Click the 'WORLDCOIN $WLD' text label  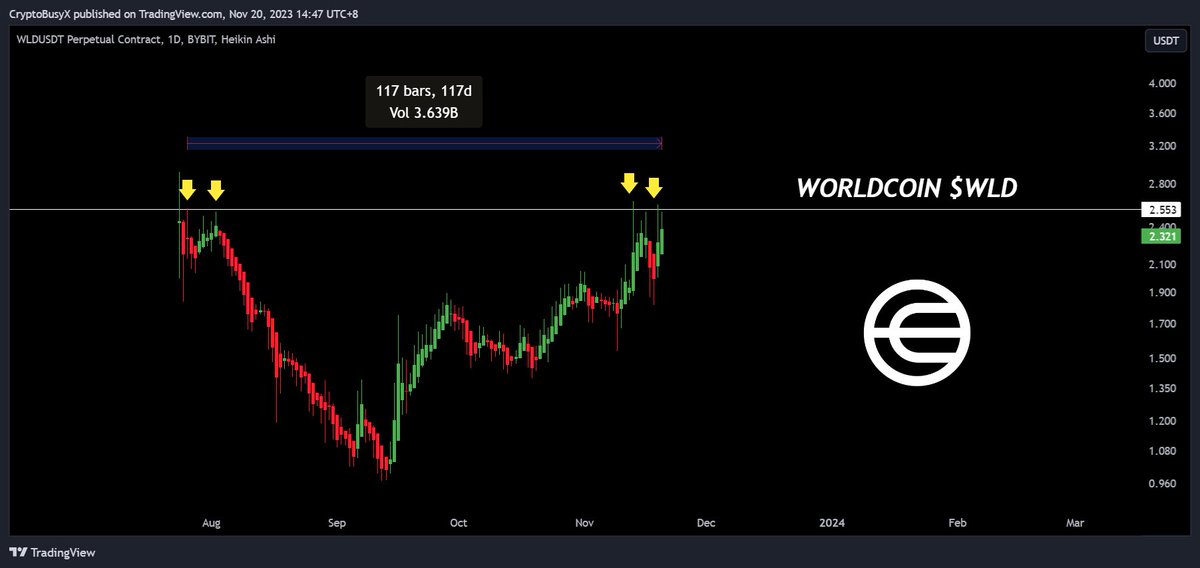click(x=906, y=187)
